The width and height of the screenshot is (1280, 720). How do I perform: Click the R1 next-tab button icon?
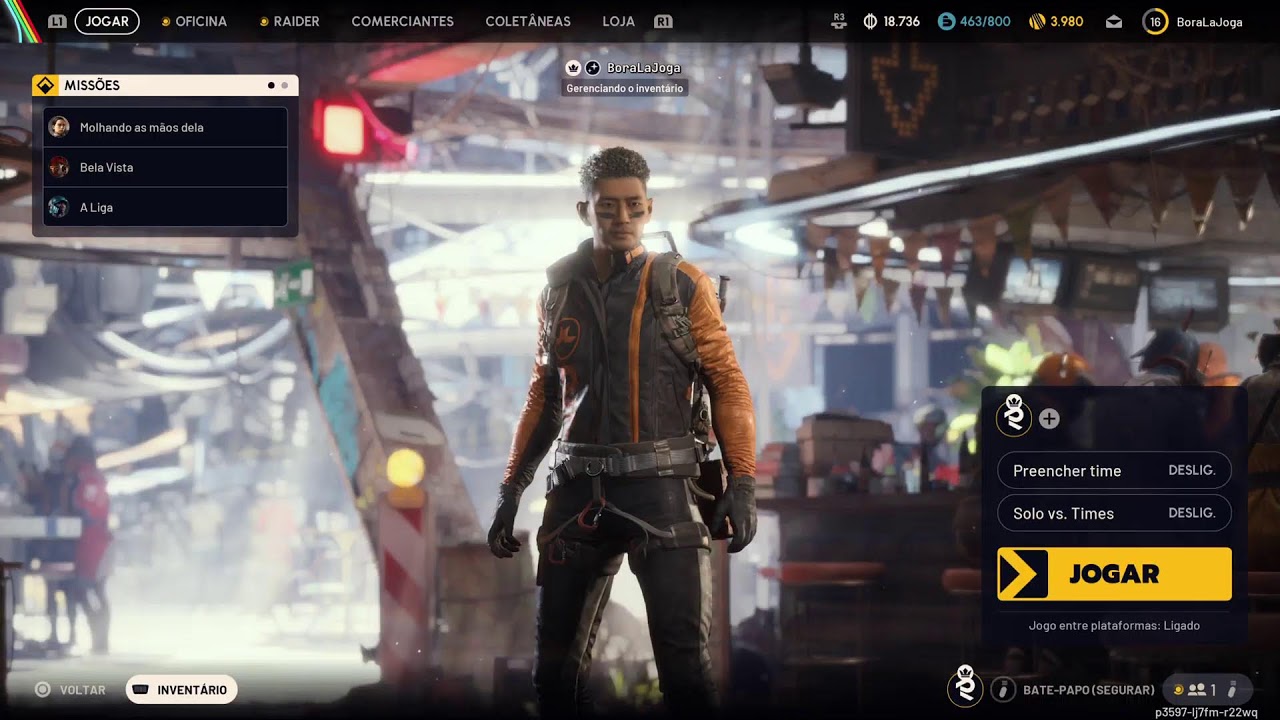click(662, 21)
